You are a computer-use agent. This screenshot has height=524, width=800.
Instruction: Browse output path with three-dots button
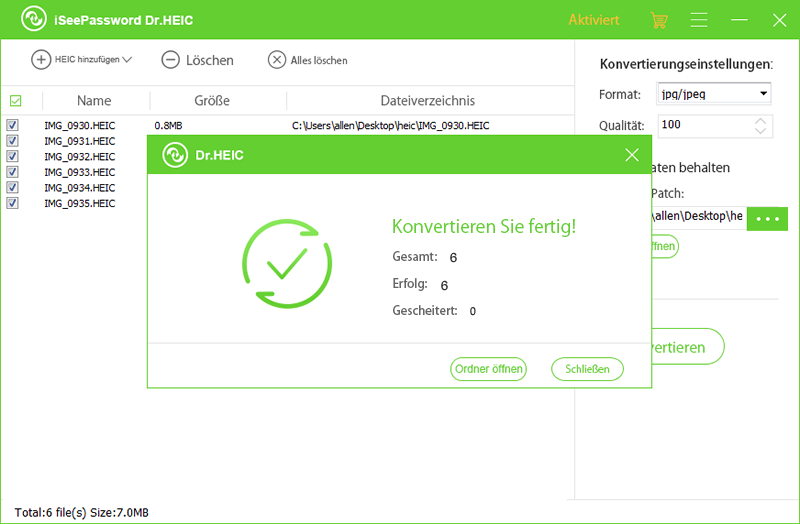click(767, 218)
